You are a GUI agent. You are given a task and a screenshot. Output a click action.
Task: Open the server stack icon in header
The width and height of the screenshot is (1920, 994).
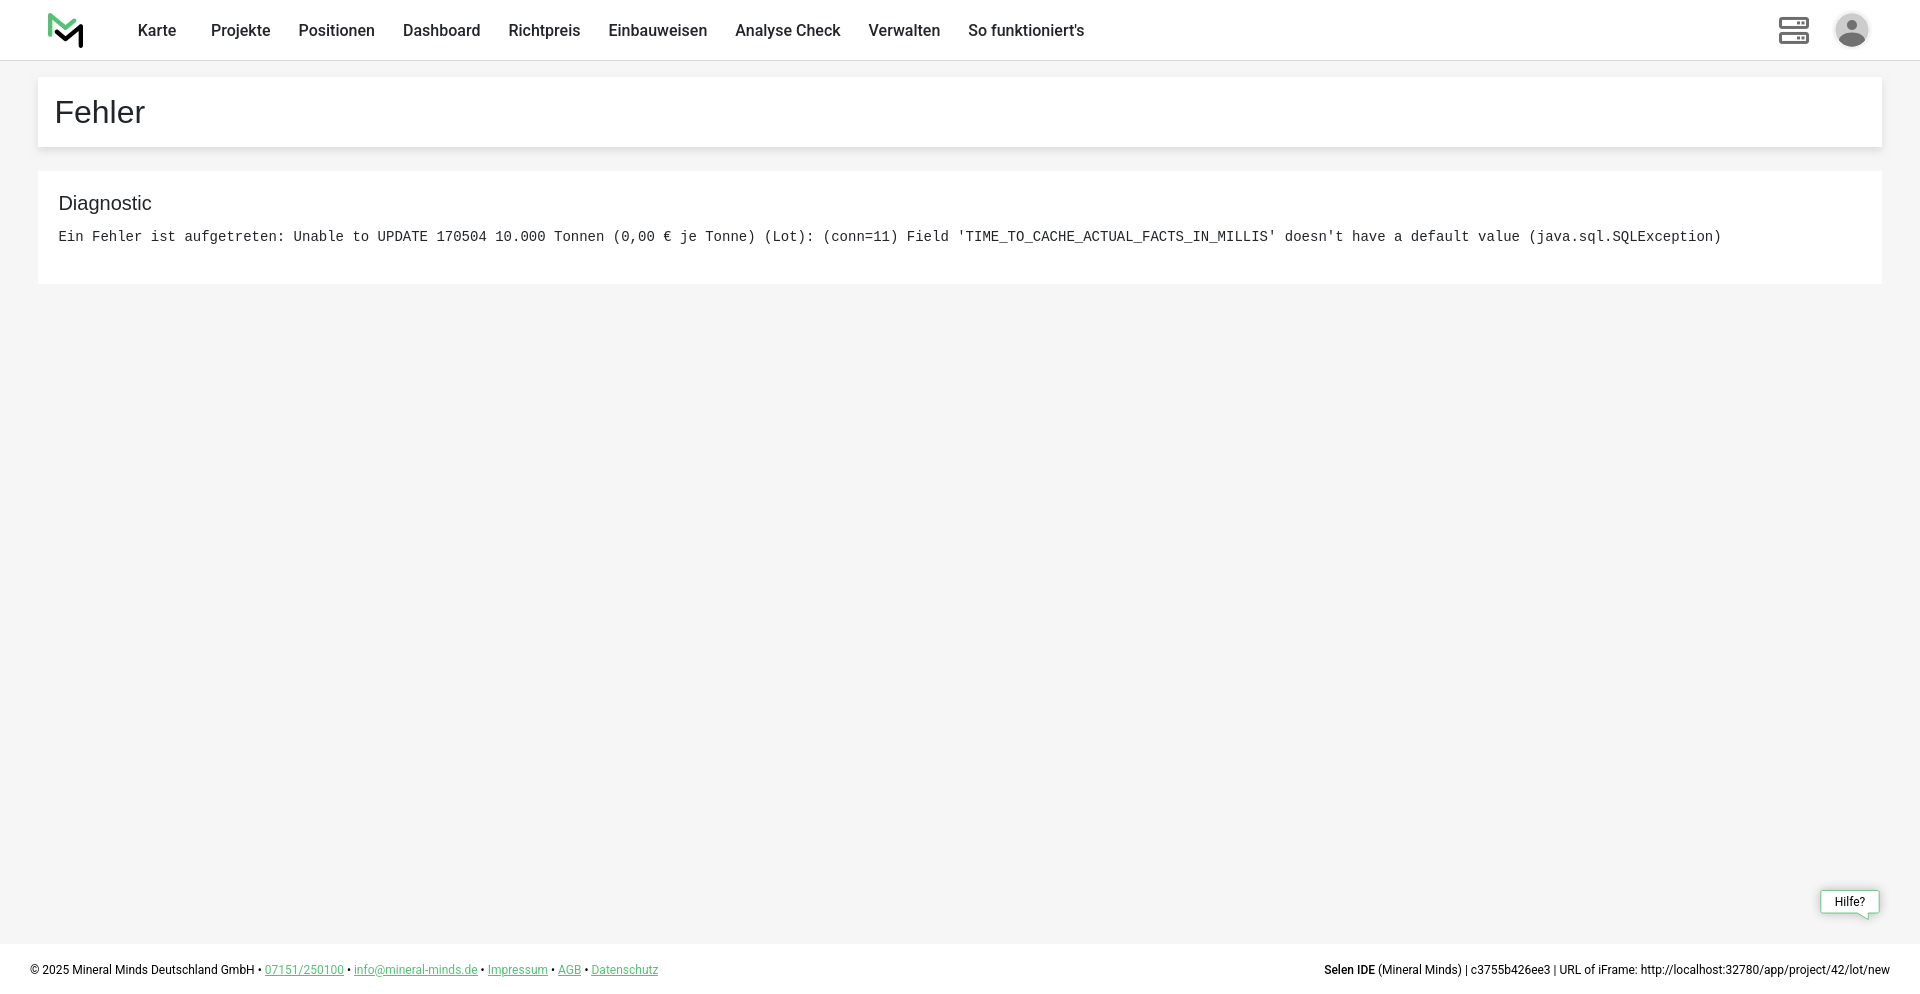tap(1793, 31)
